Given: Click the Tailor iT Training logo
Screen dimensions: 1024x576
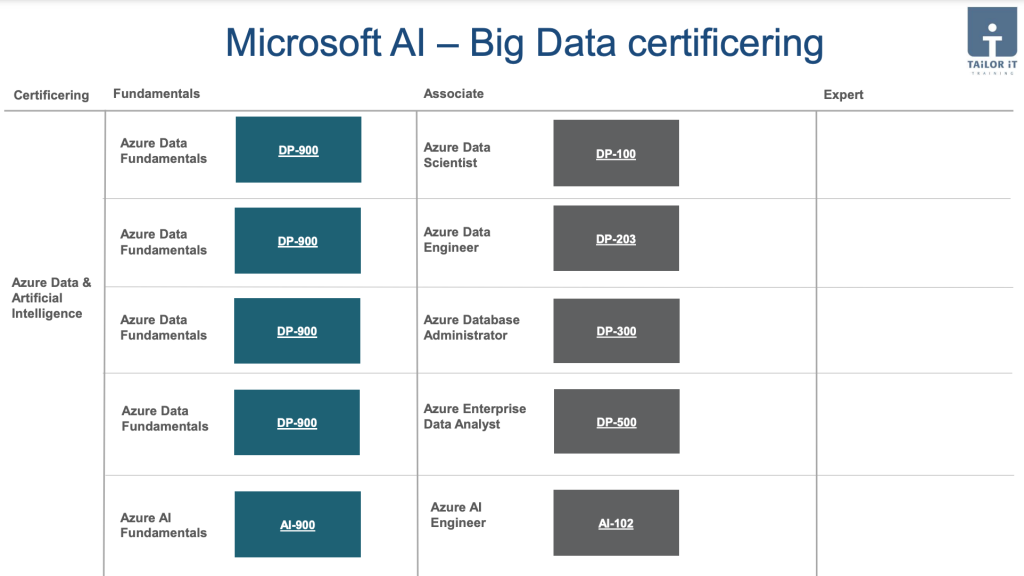Looking at the screenshot, I should click(x=992, y=40).
